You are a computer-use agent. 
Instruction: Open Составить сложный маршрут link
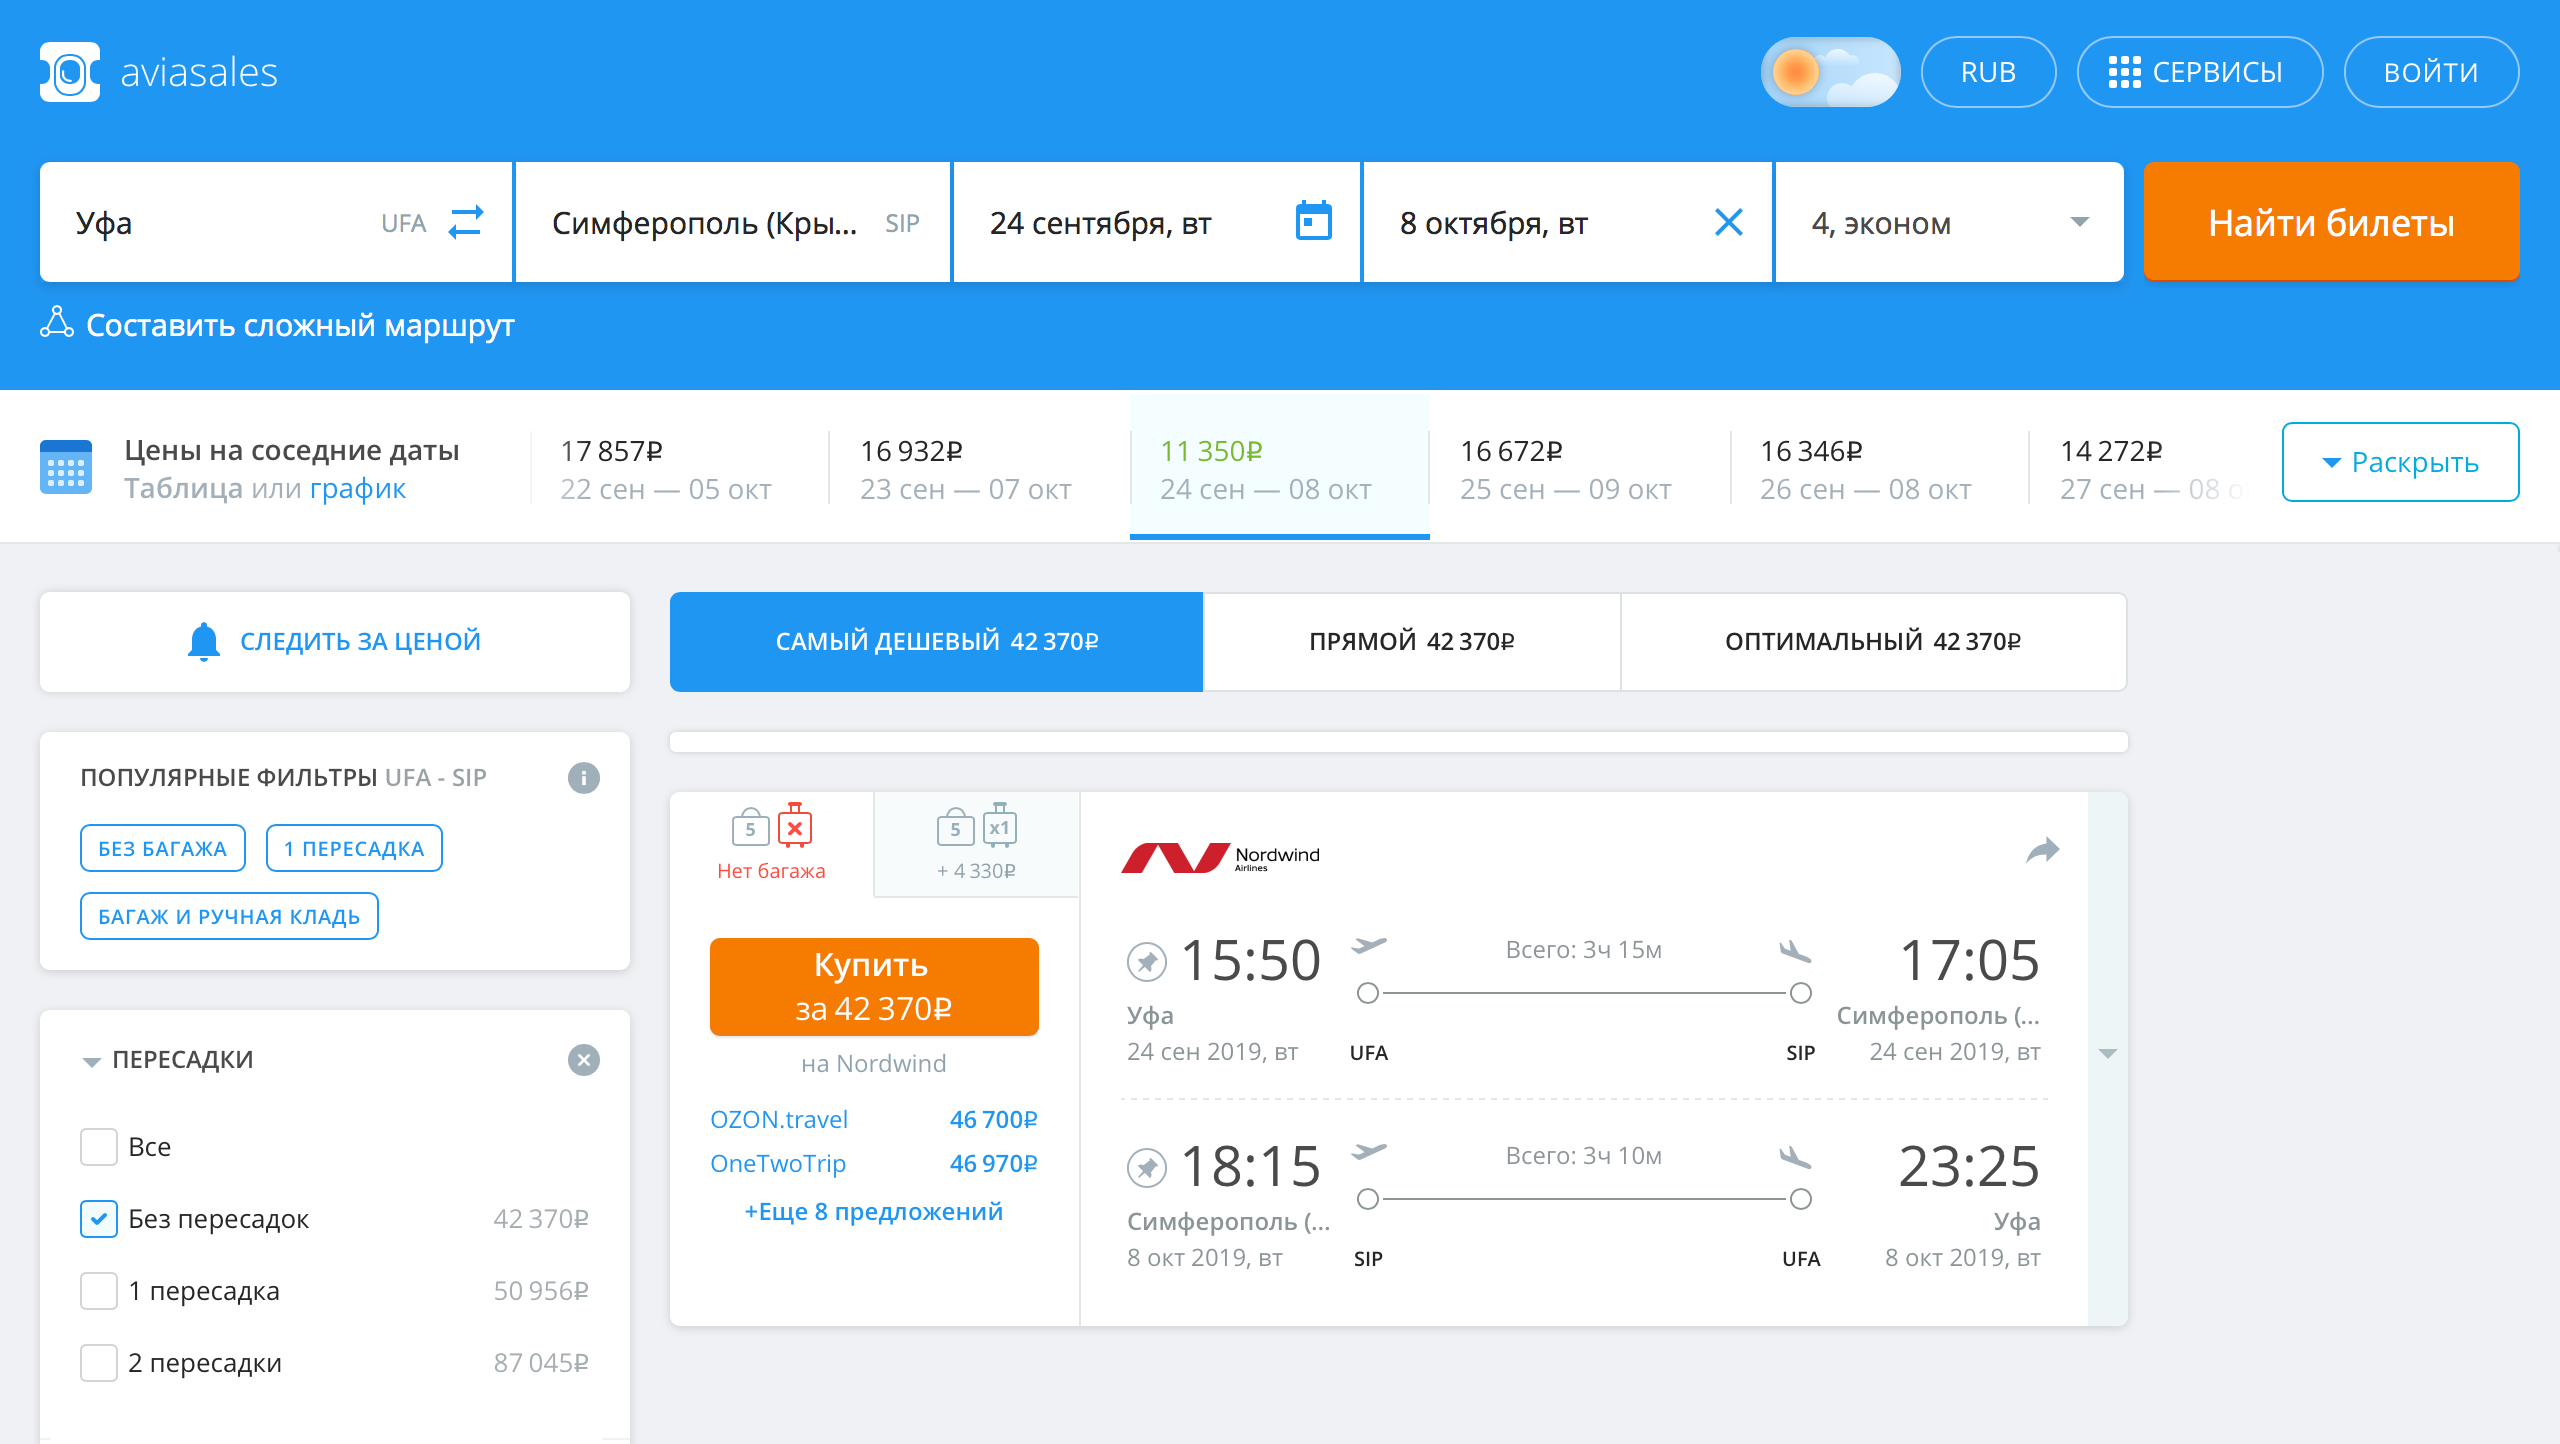click(300, 325)
